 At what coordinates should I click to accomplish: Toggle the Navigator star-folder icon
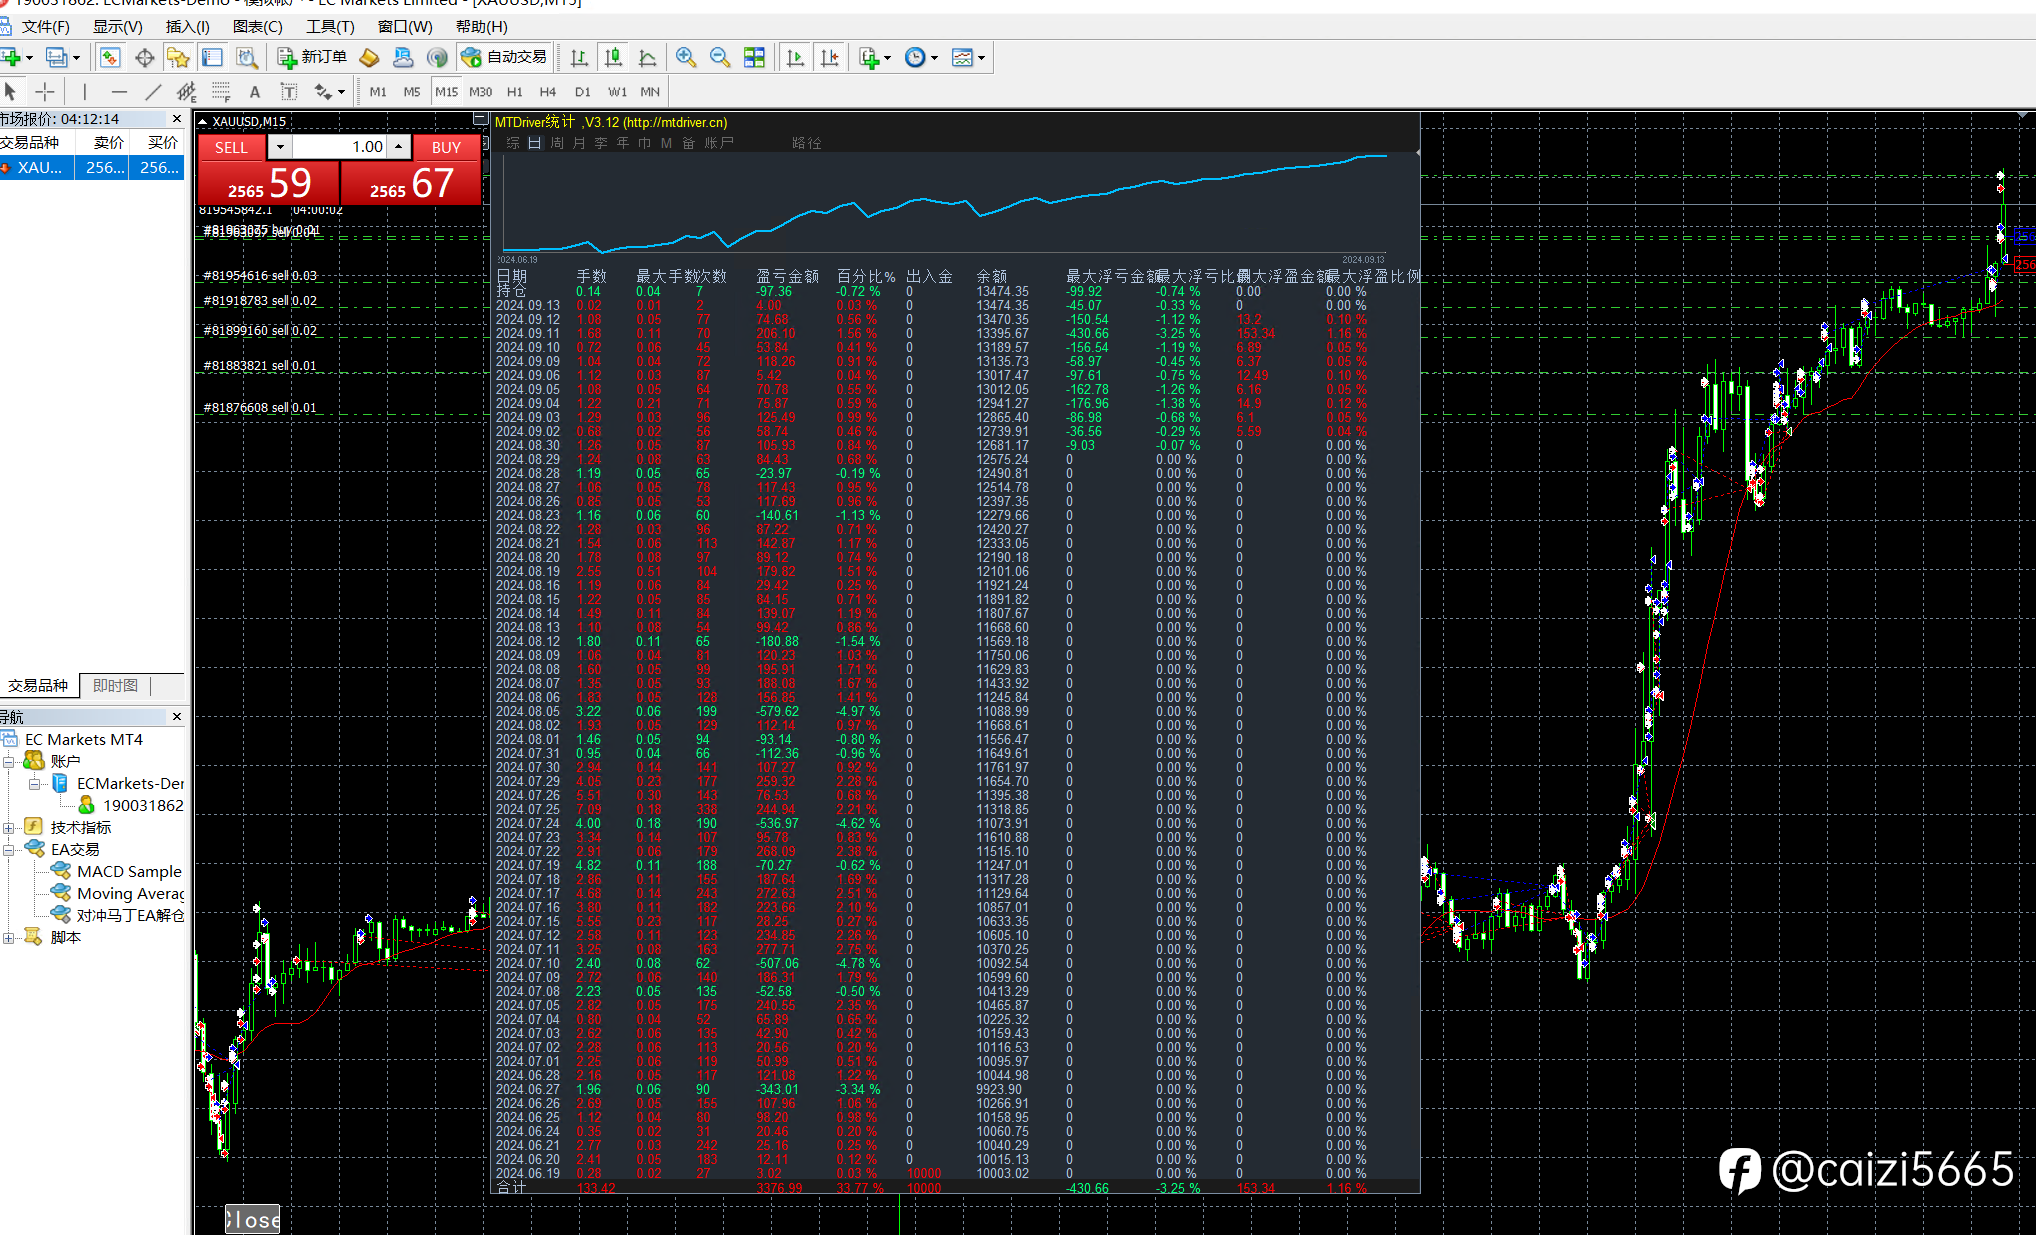178,58
